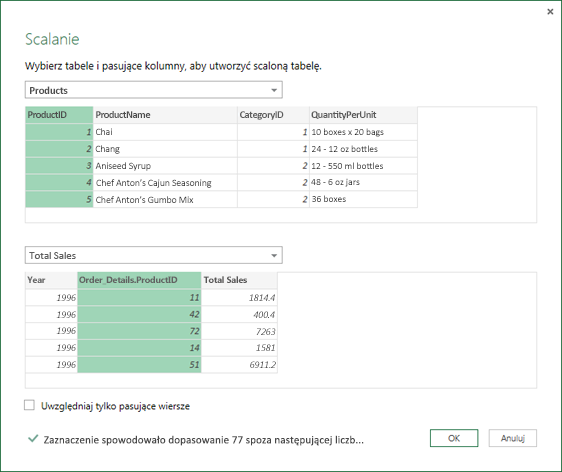Viewport: 562px width, 472px height.
Task: Enable Uwzględniaj tylko pasujące wiersze checkbox
Action: (29, 405)
